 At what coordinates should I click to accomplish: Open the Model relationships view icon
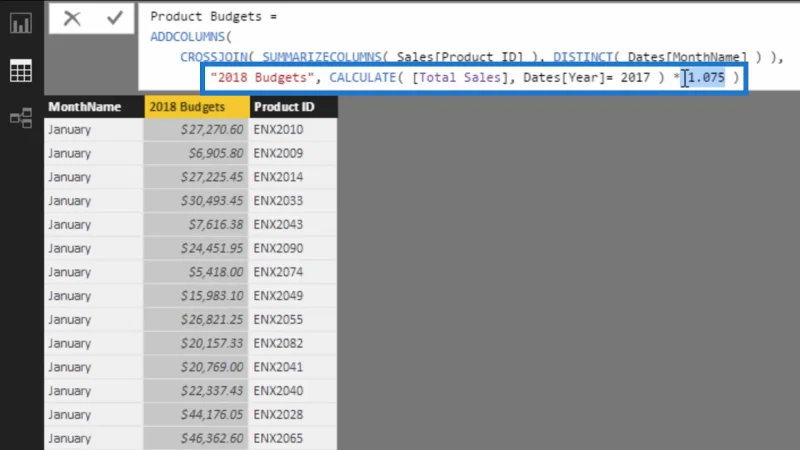tap(21, 118)
